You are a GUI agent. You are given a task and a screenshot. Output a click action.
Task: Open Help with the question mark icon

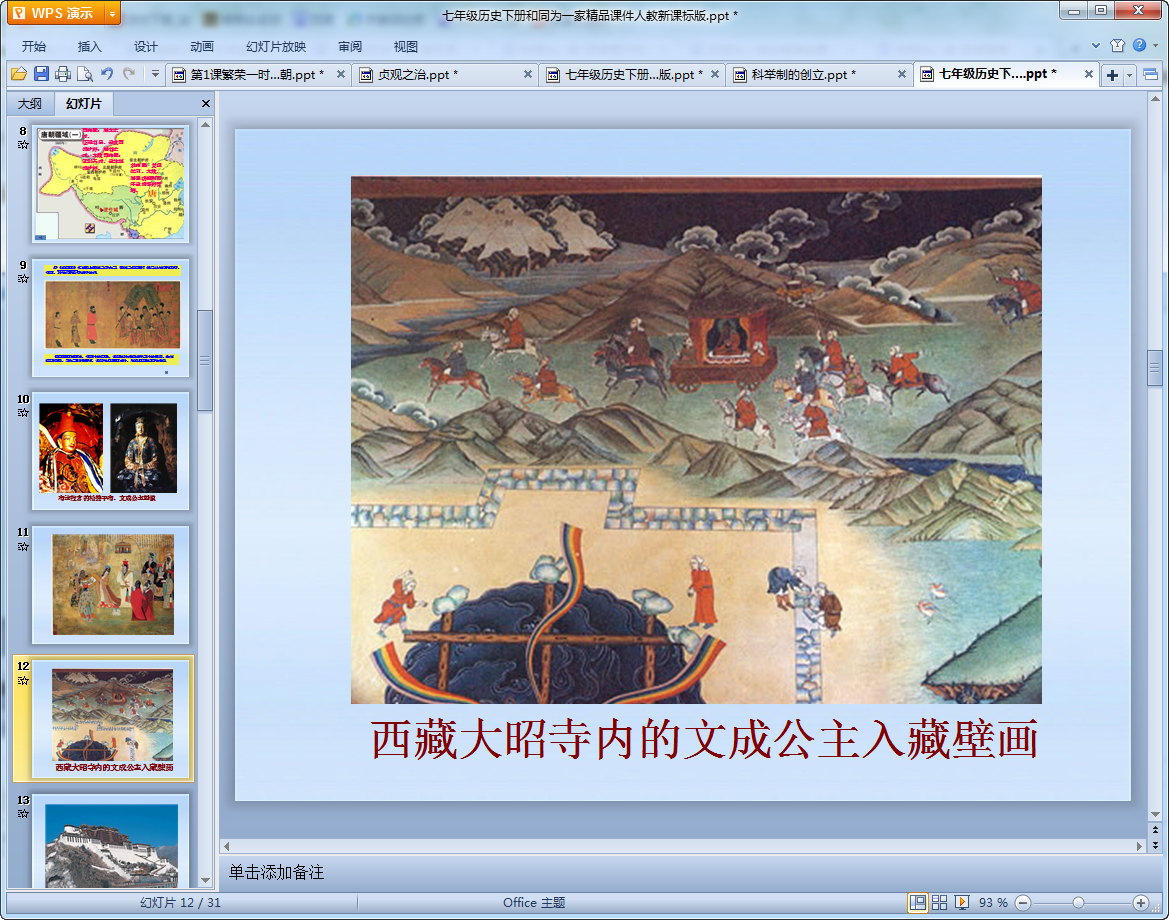(1139, 45)
